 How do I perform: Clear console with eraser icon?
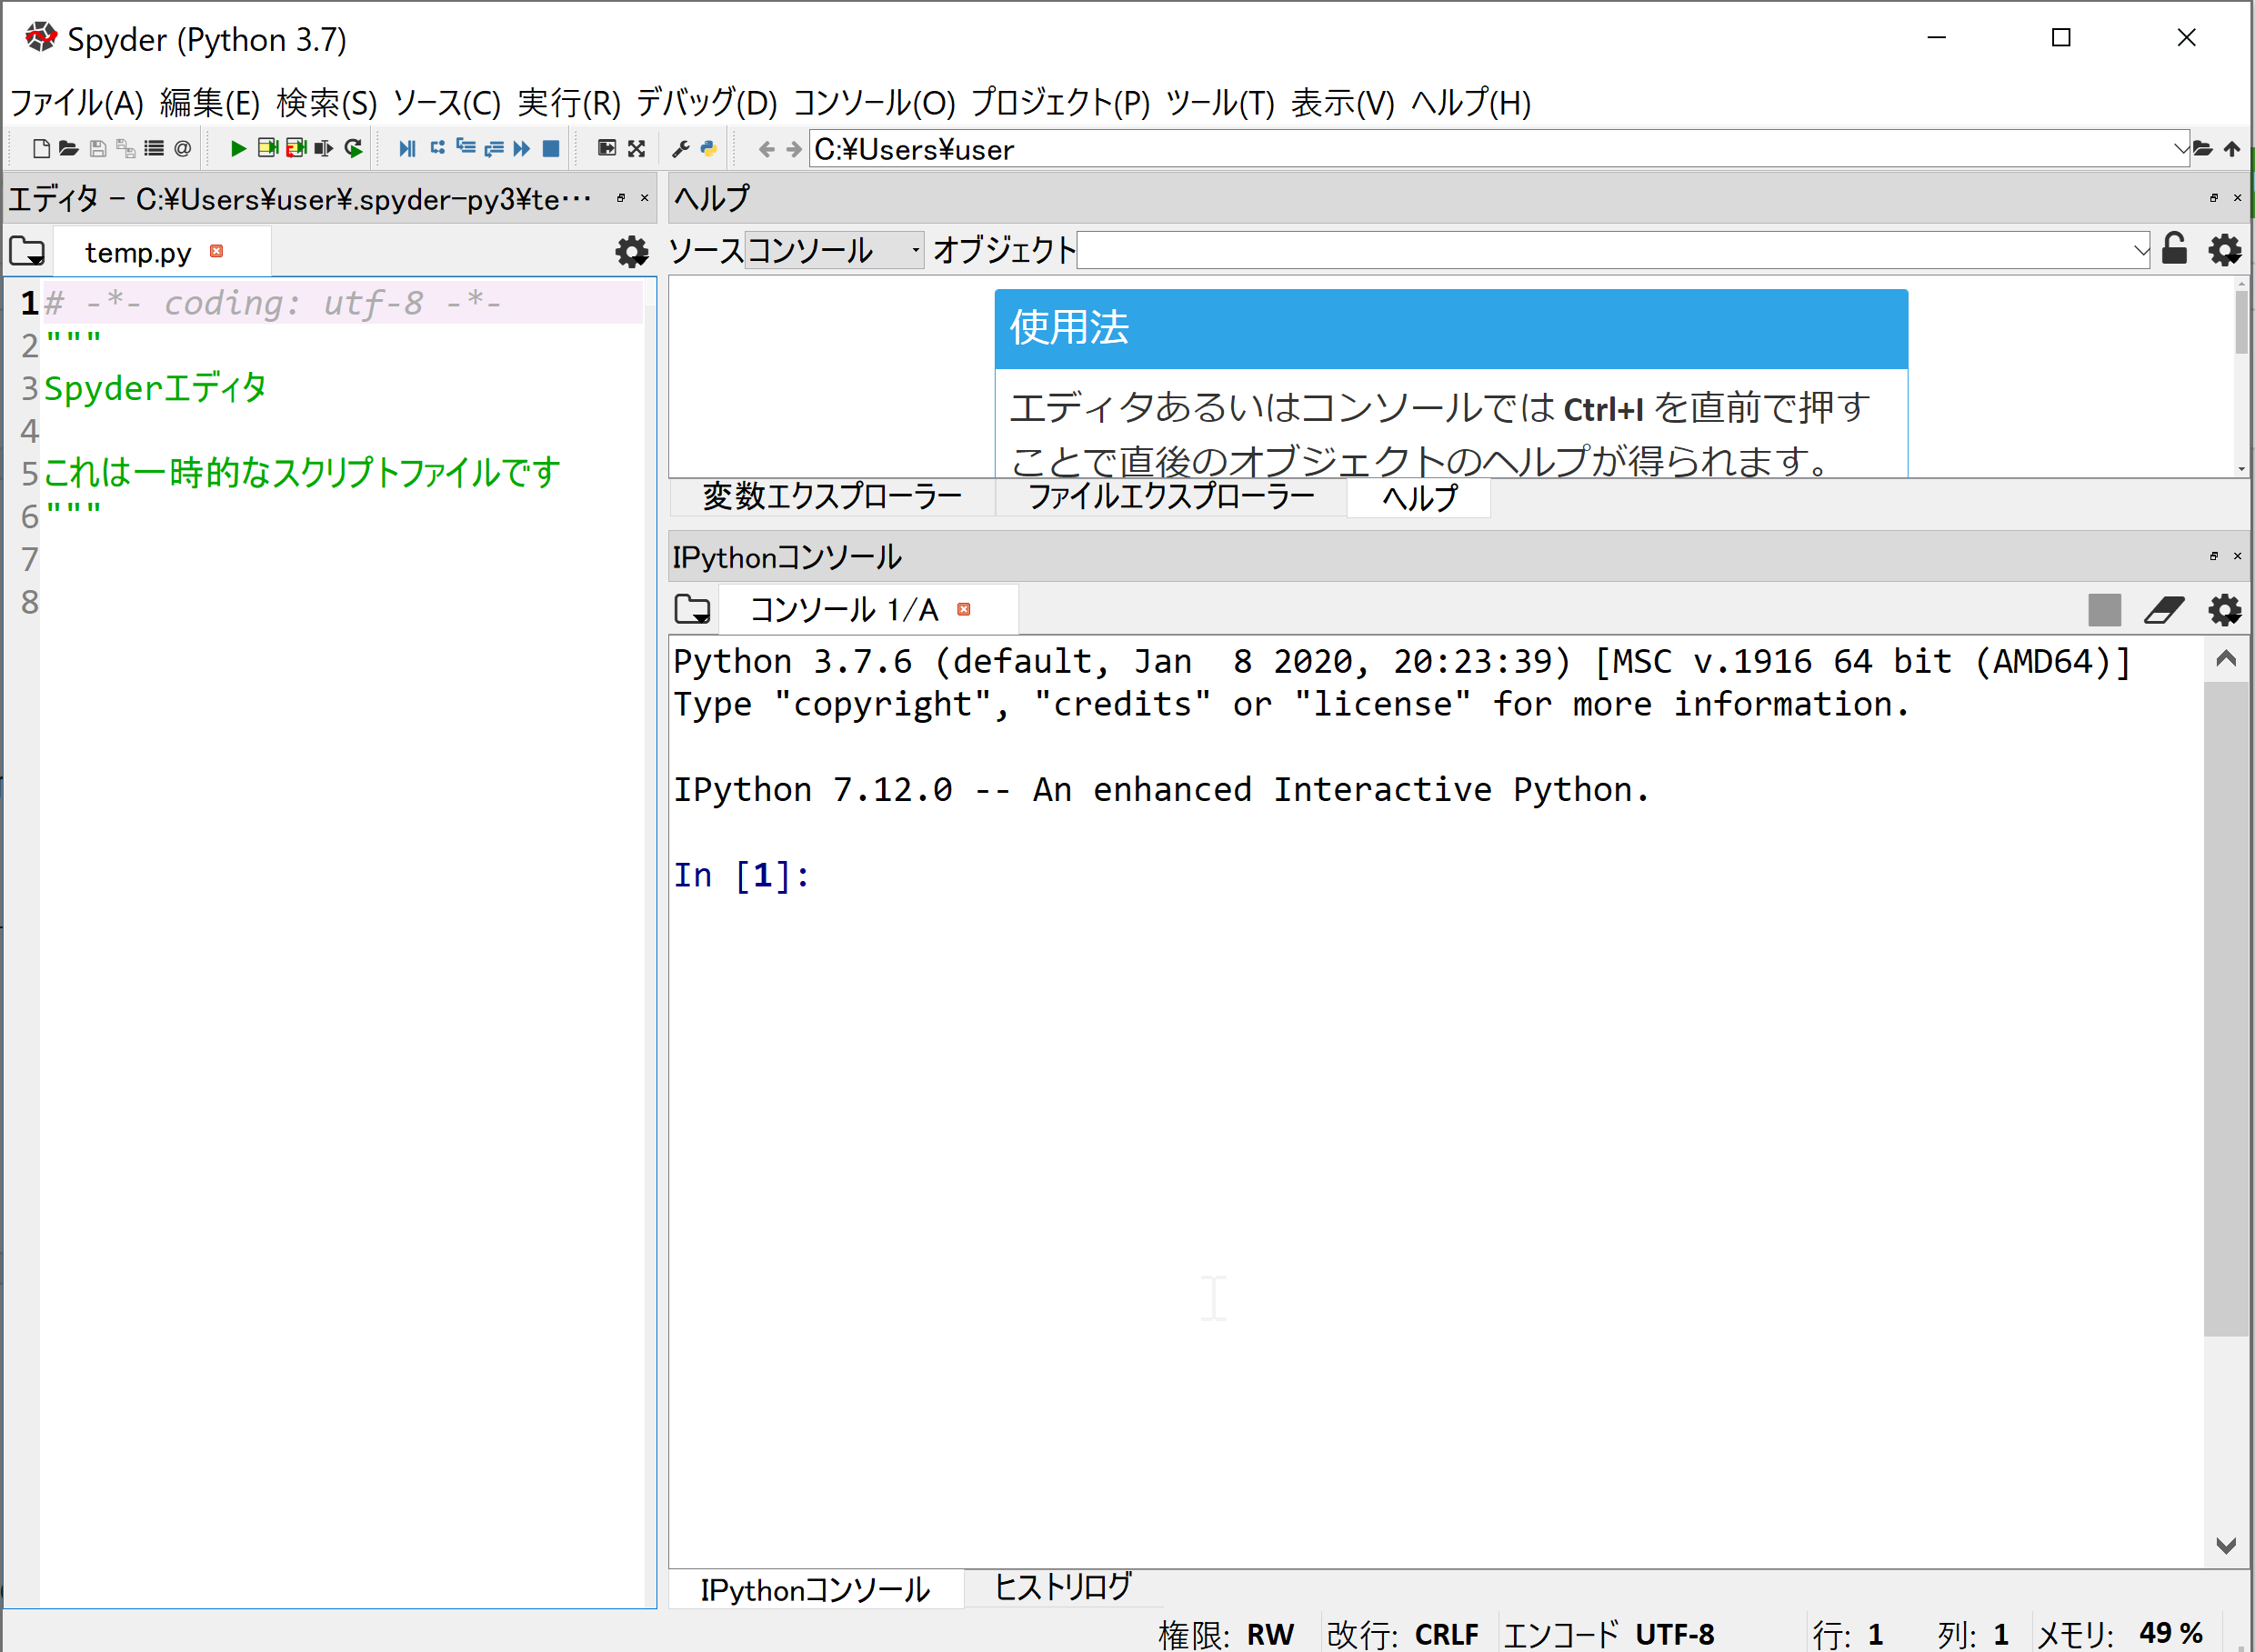(2164, 610)
